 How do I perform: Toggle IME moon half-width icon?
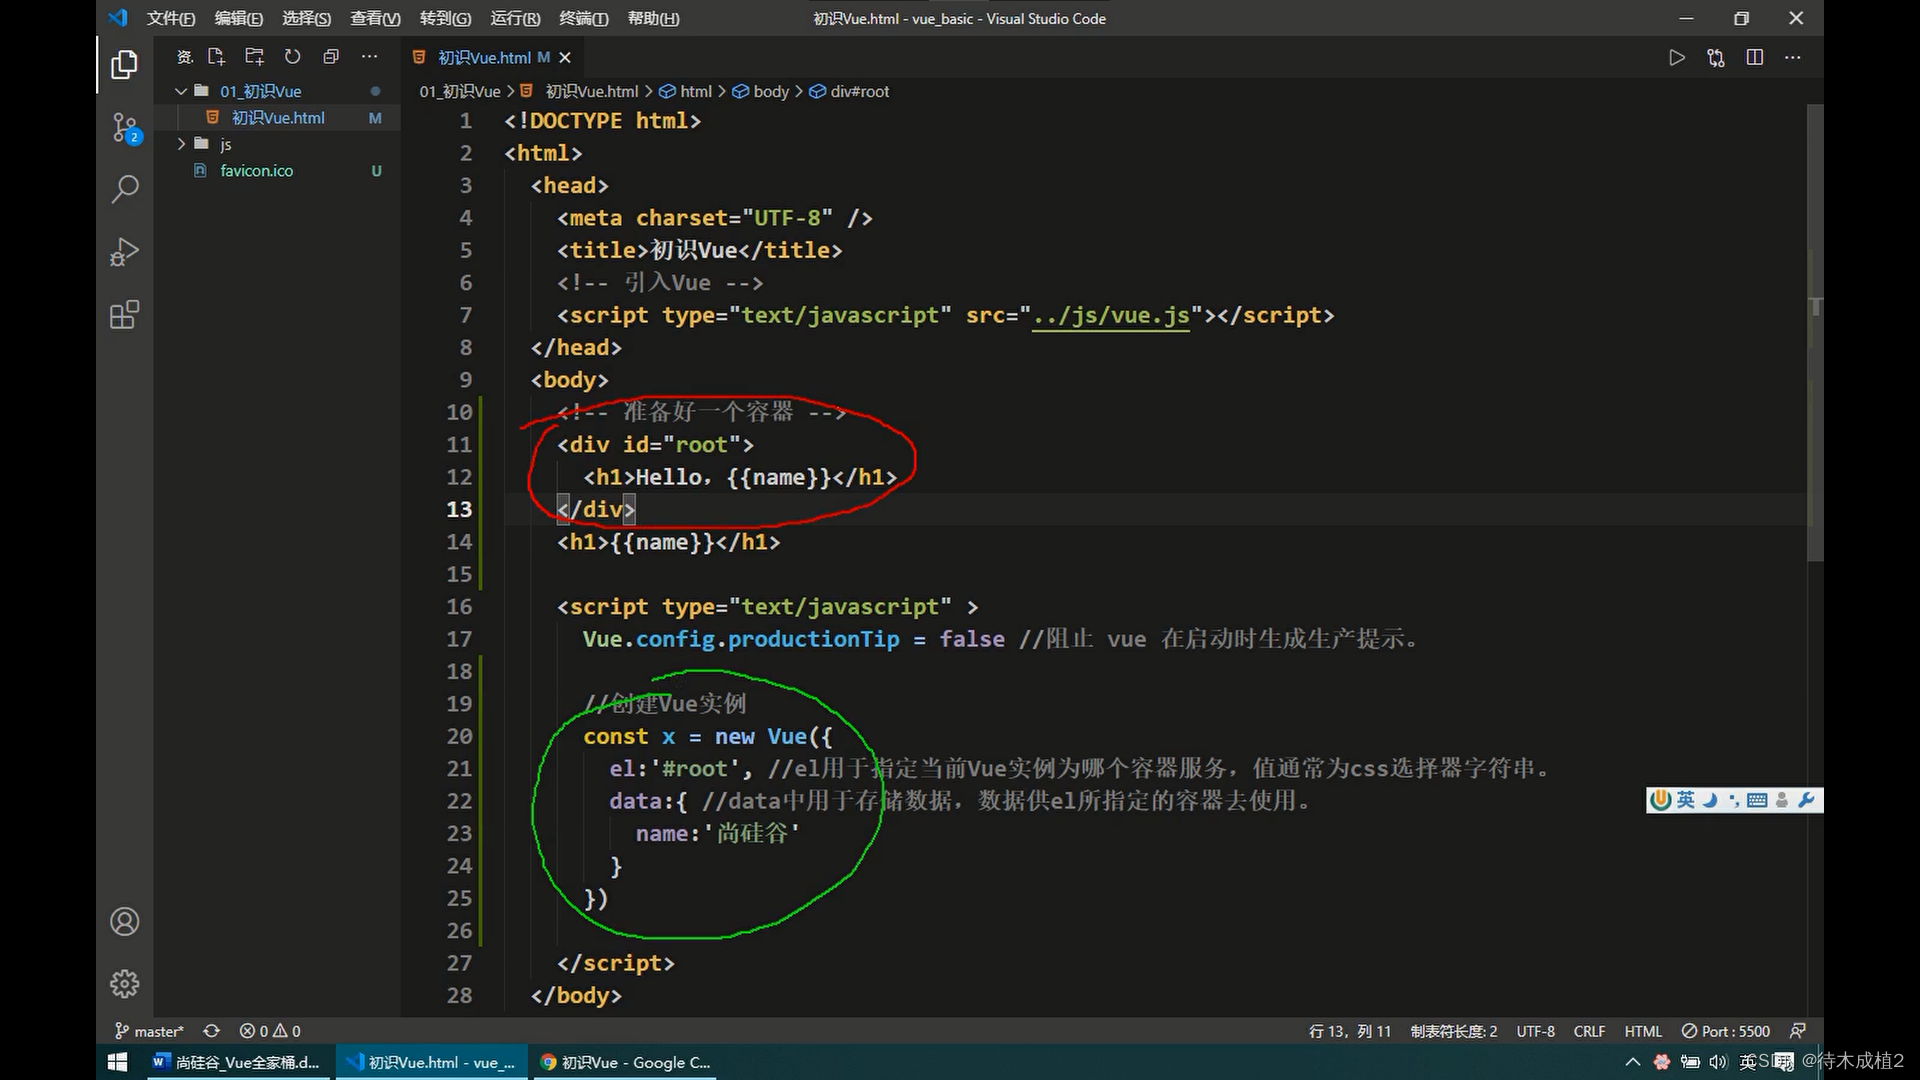[1710, 800]
